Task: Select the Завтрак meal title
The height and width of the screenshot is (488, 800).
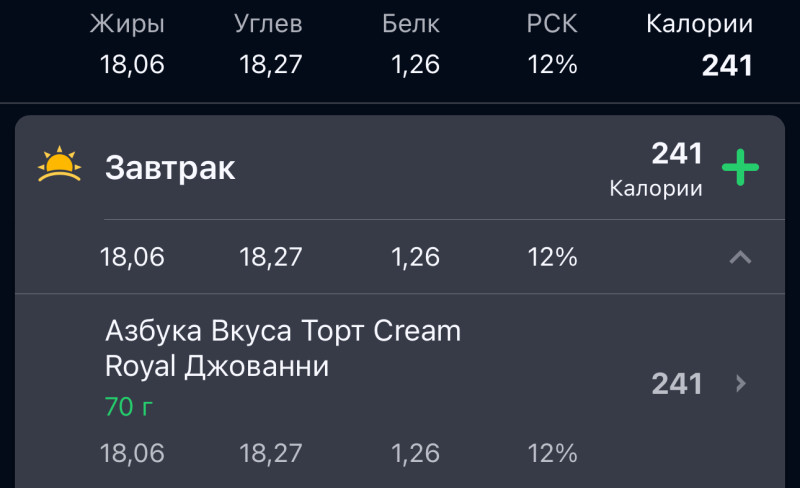Action: (170, 168)
